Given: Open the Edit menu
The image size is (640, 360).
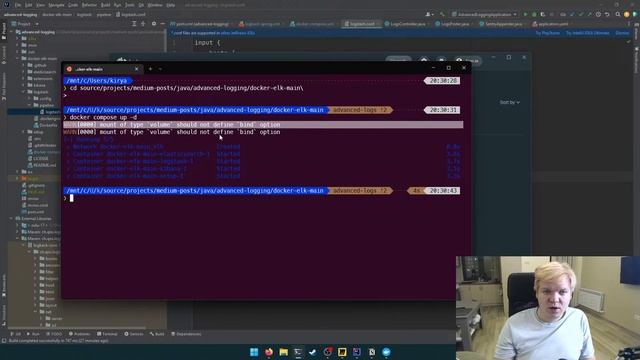Looking at the screenshot, I should pyautogui.click(x=29, y=5).
